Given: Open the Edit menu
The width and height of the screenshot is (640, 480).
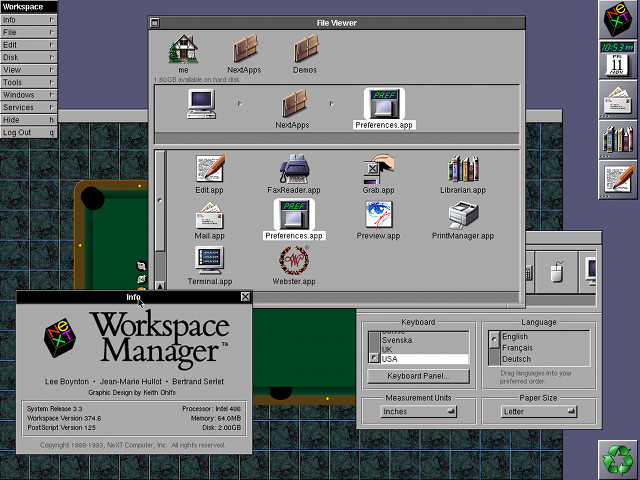Looking at the screenshot, I should [x=29, y=45].
